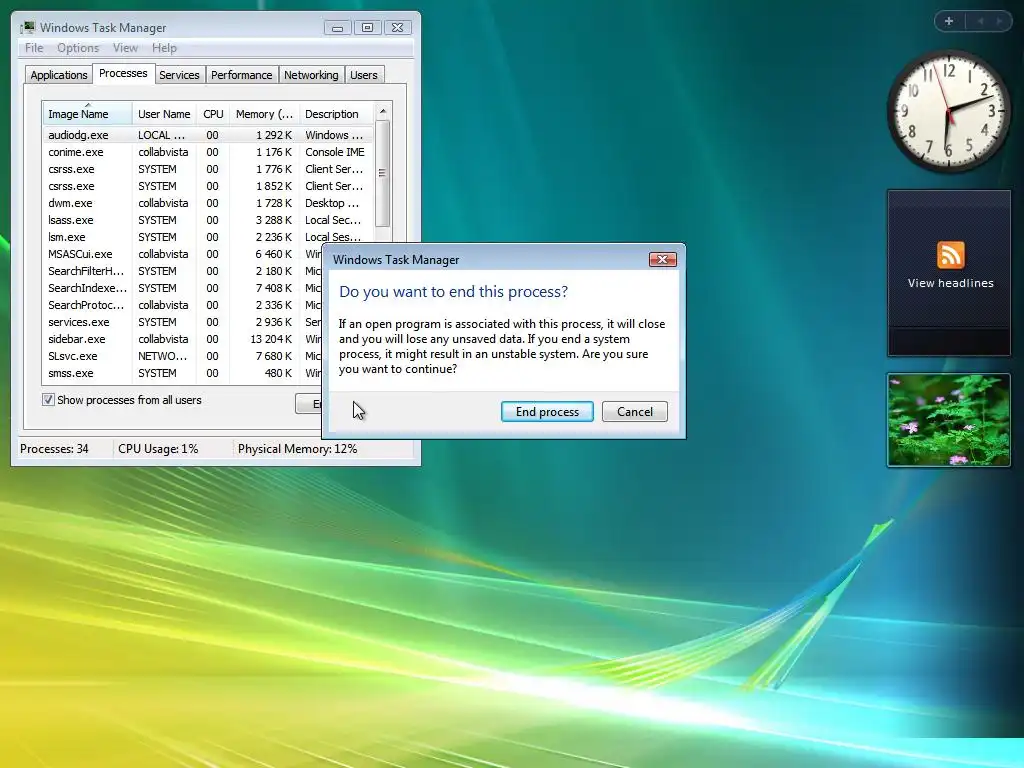Image resolution: width=1024 pixels, height=768 pixels.
Task: Select the SLsvc.exe process
Action: tap(183, 356)
